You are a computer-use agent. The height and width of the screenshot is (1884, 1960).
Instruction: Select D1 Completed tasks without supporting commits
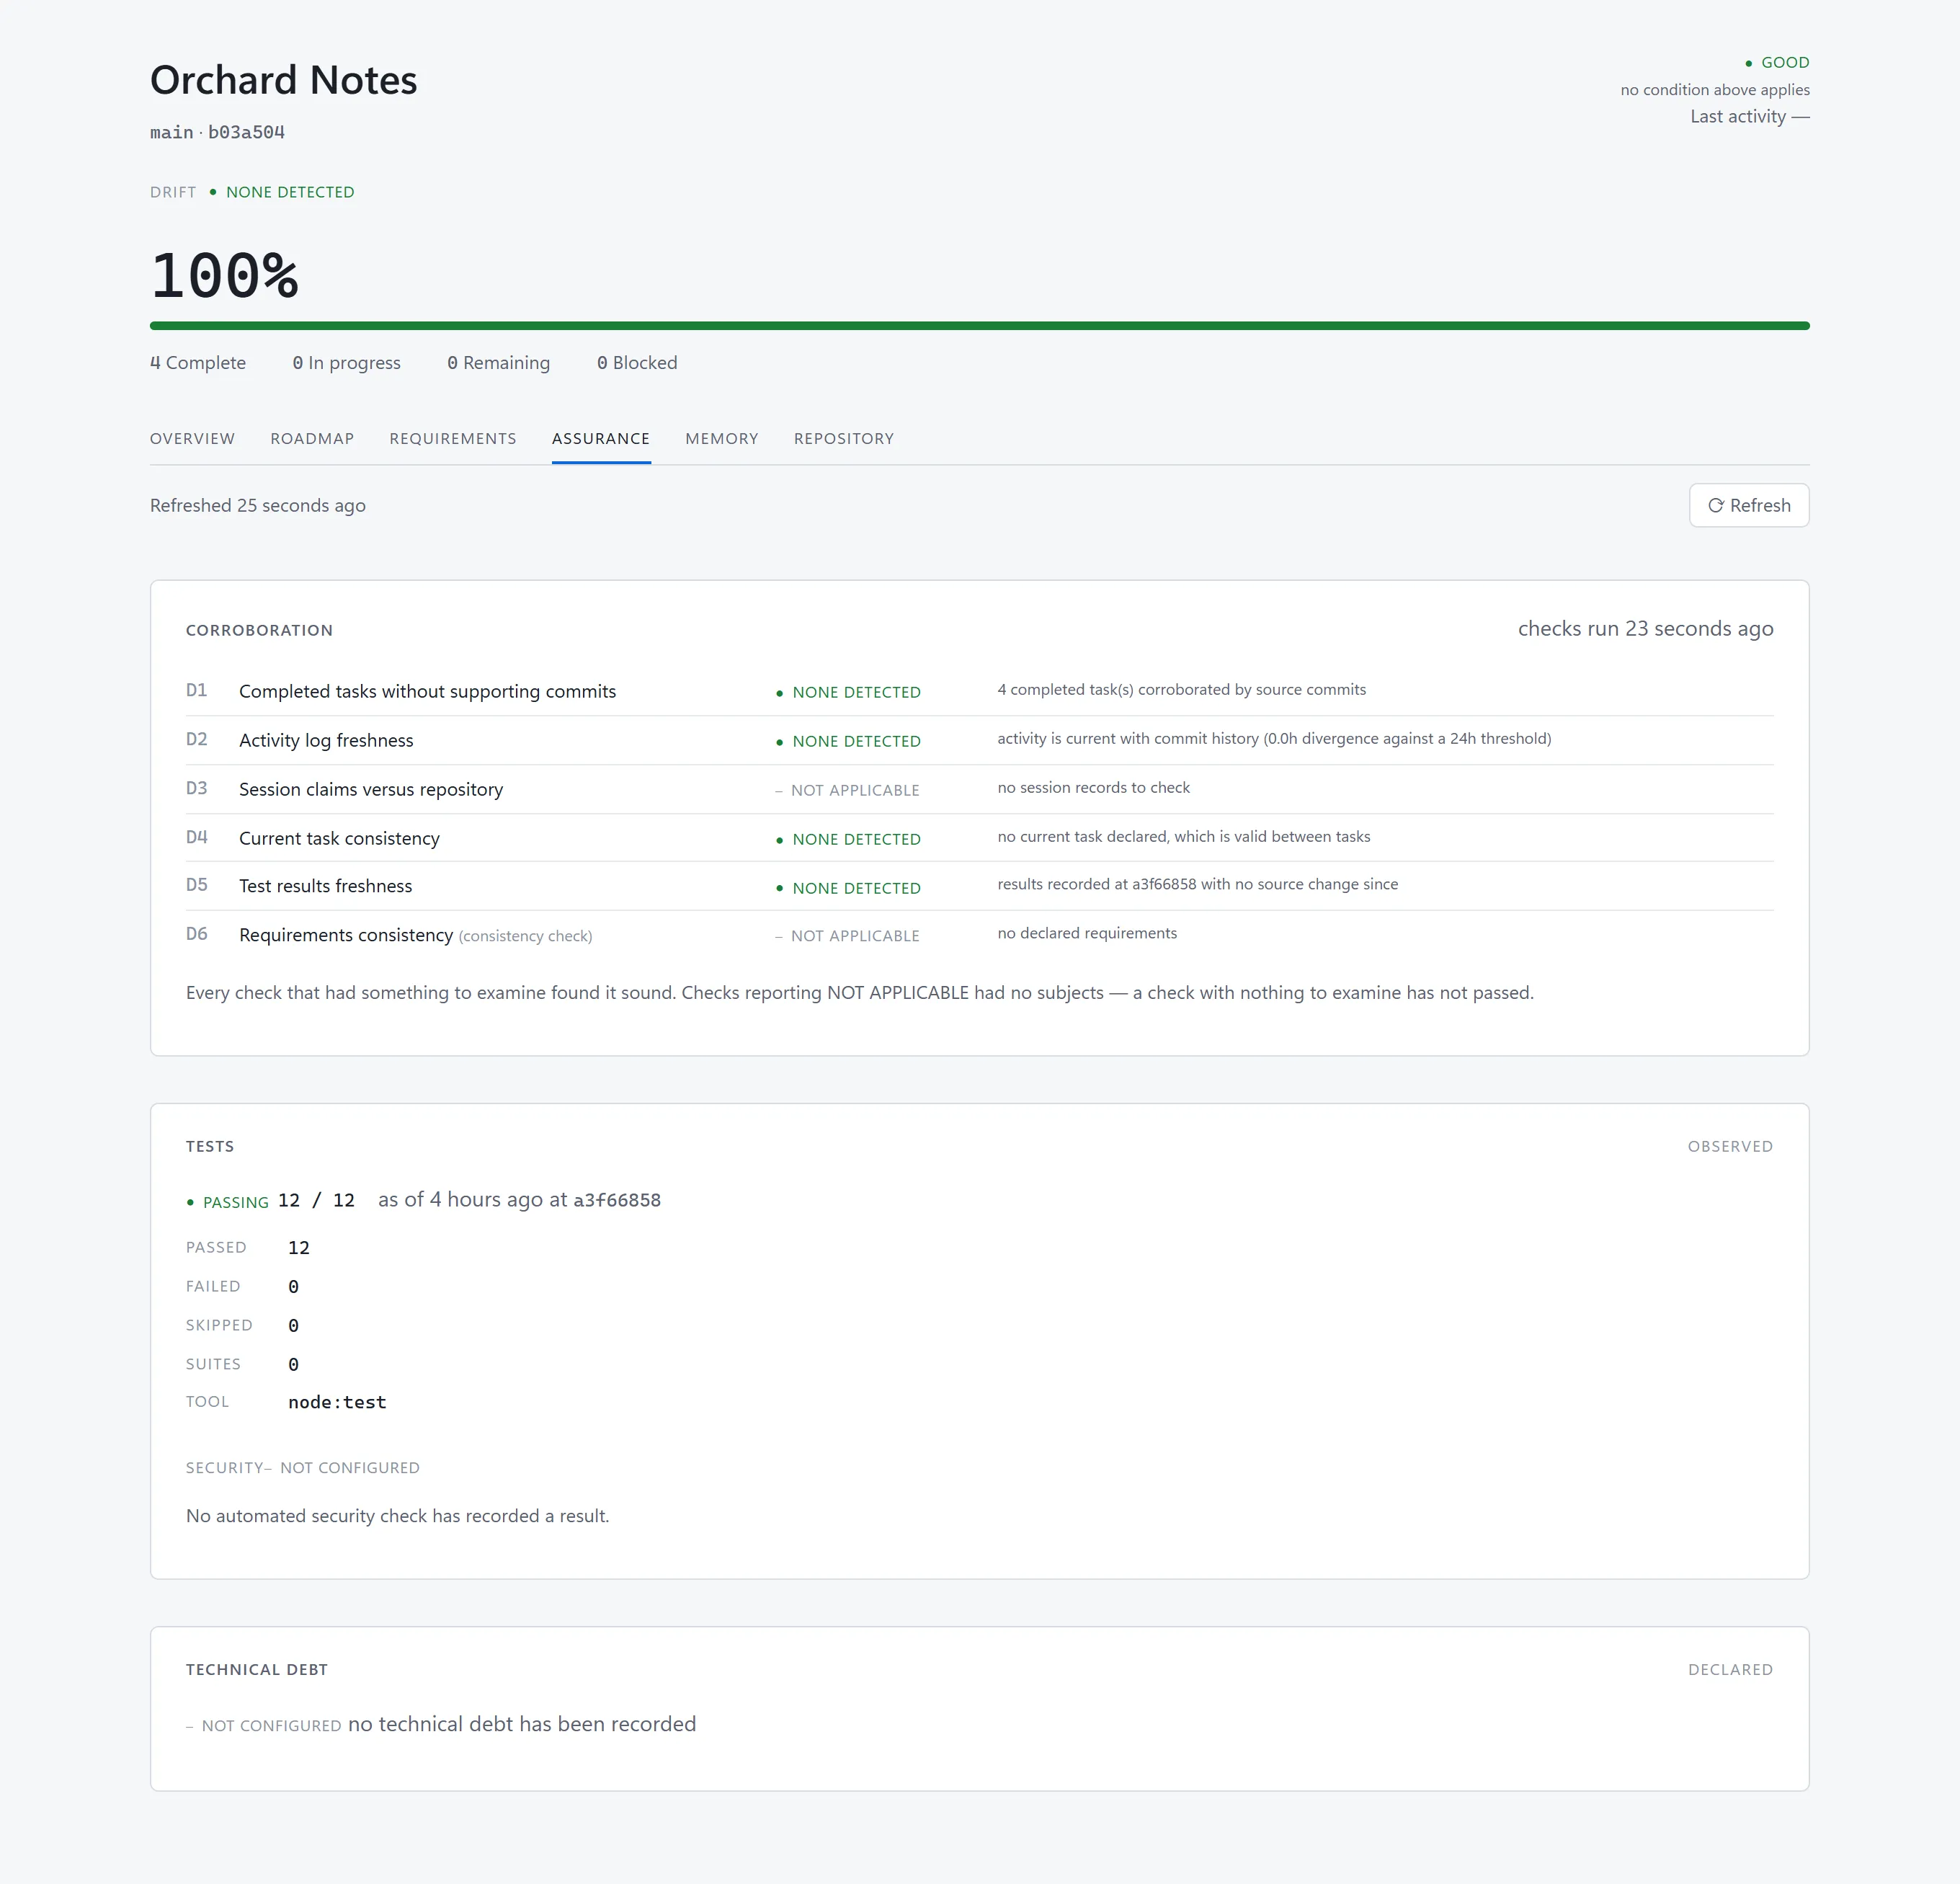[979, 691]
